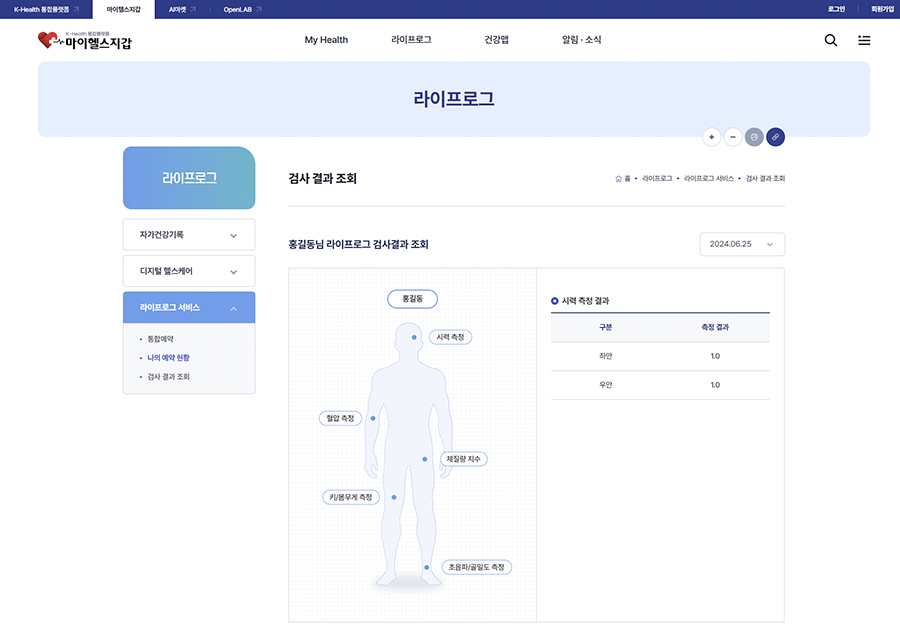This screenshot has height=640, width=900.
Task: Open the 2024.06.25 date dropdown
Action: click(741, 244)
